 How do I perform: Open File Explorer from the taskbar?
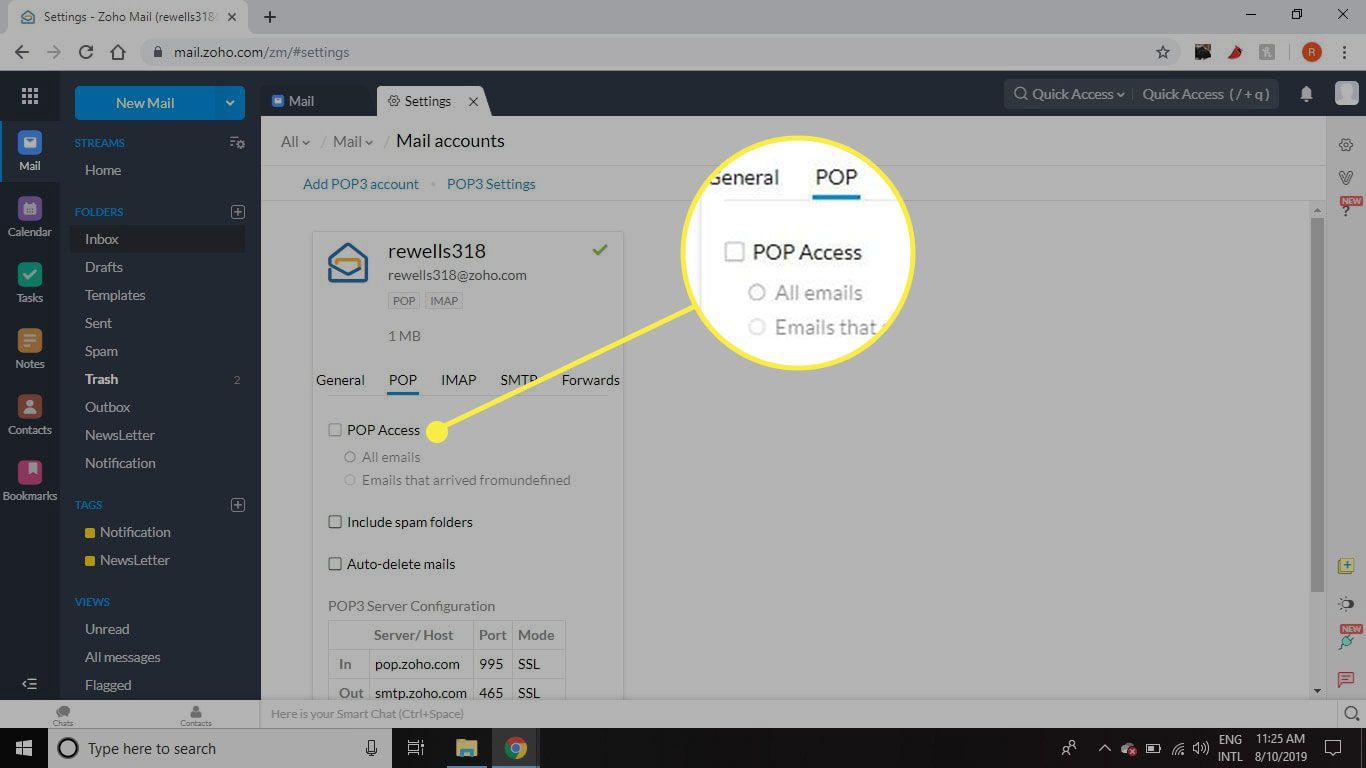pyautogui.click(x=466, y=748)
